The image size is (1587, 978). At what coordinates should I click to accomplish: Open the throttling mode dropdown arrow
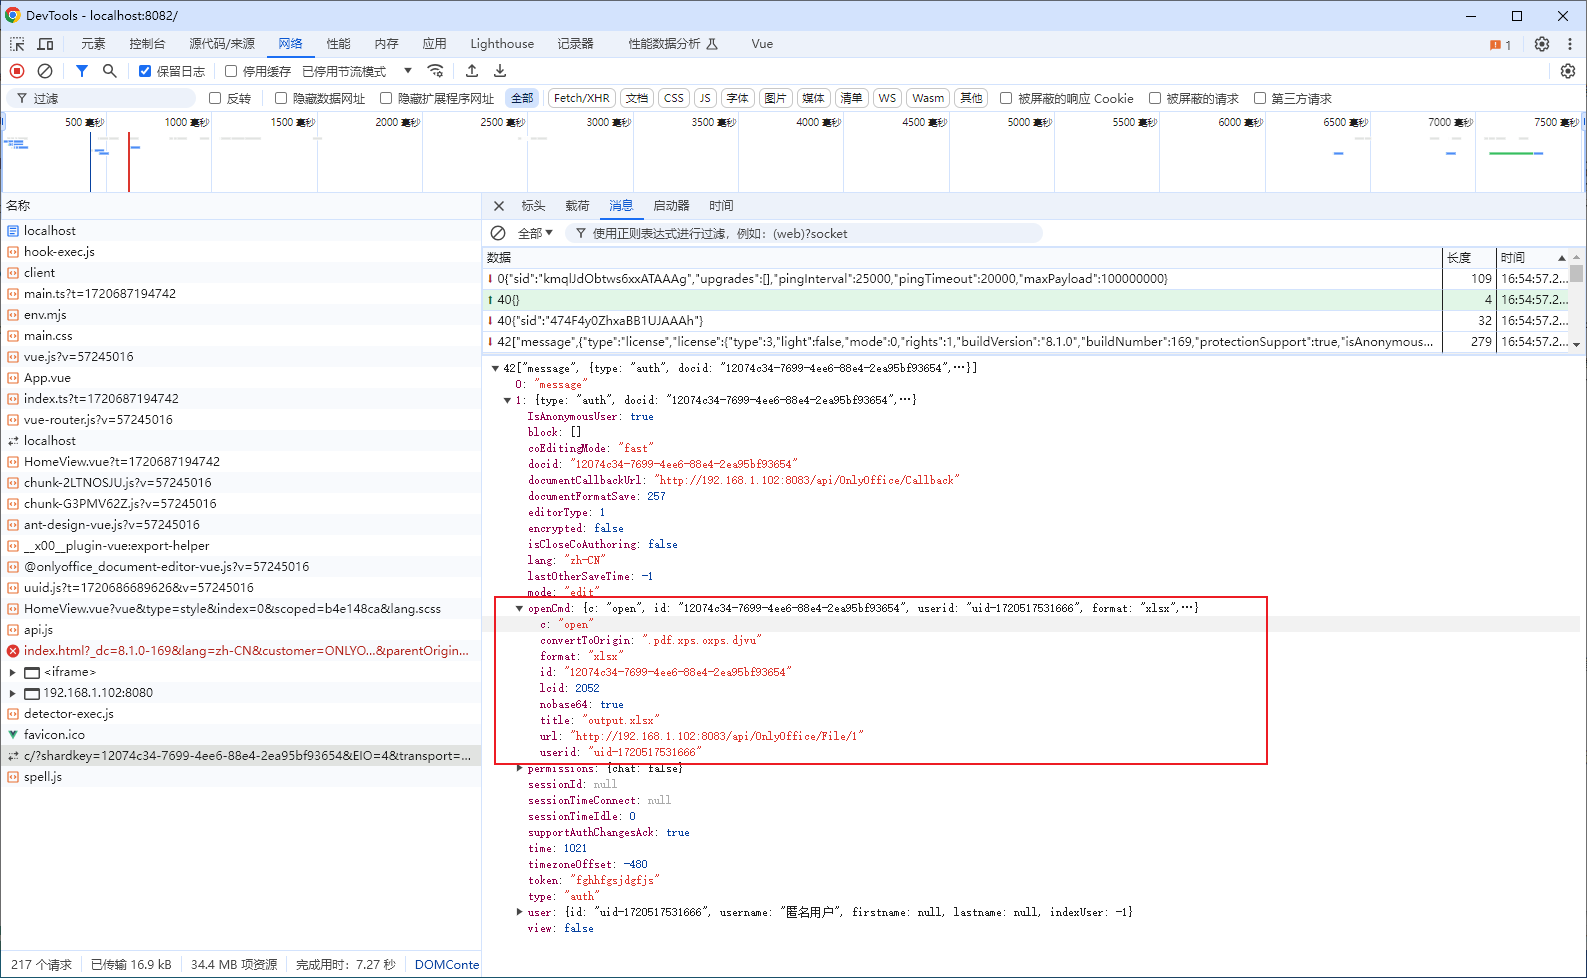(x=408, y=71)
